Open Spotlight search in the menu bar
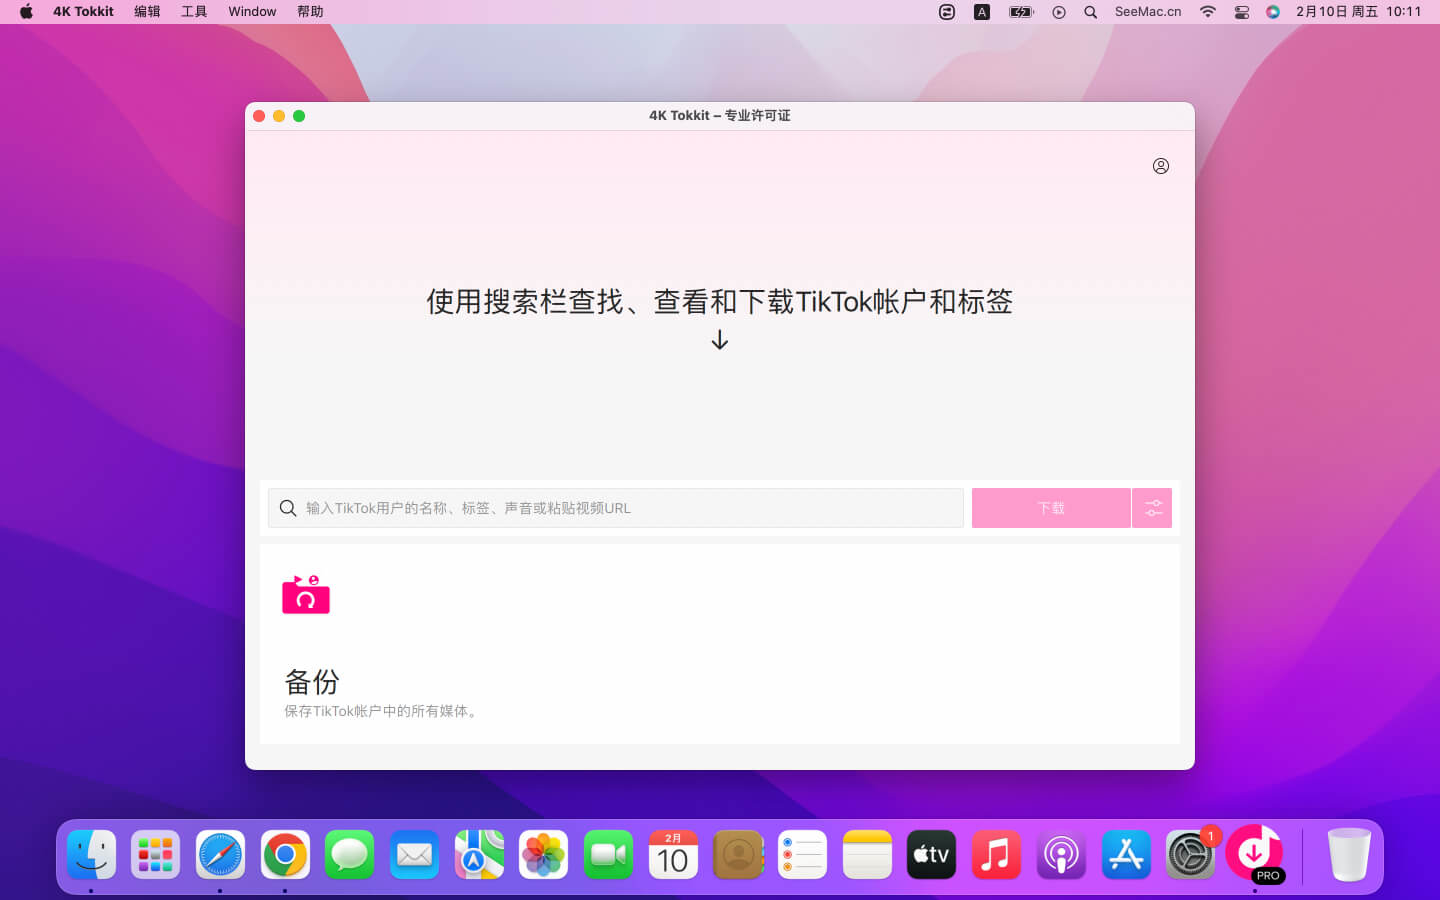Viewport: 1440px width, 900px height. coord(1091,12)
